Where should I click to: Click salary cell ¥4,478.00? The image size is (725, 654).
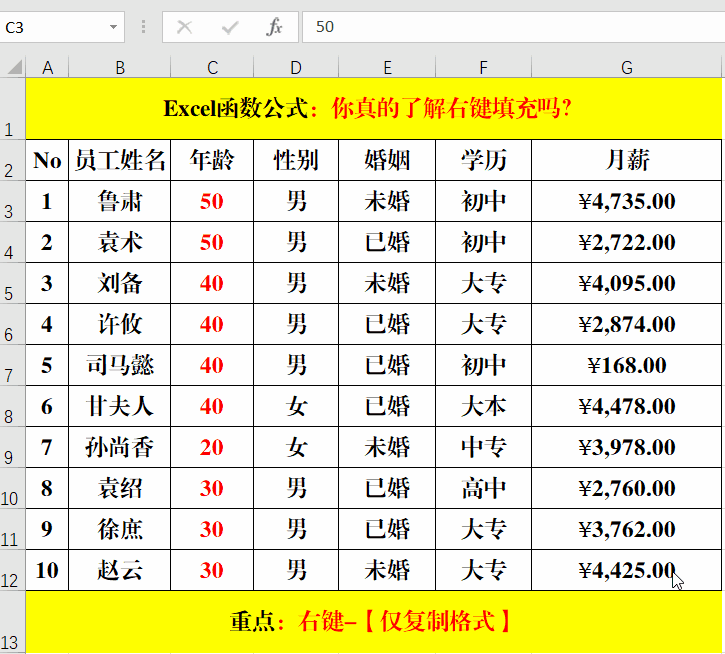click(627, 406)
